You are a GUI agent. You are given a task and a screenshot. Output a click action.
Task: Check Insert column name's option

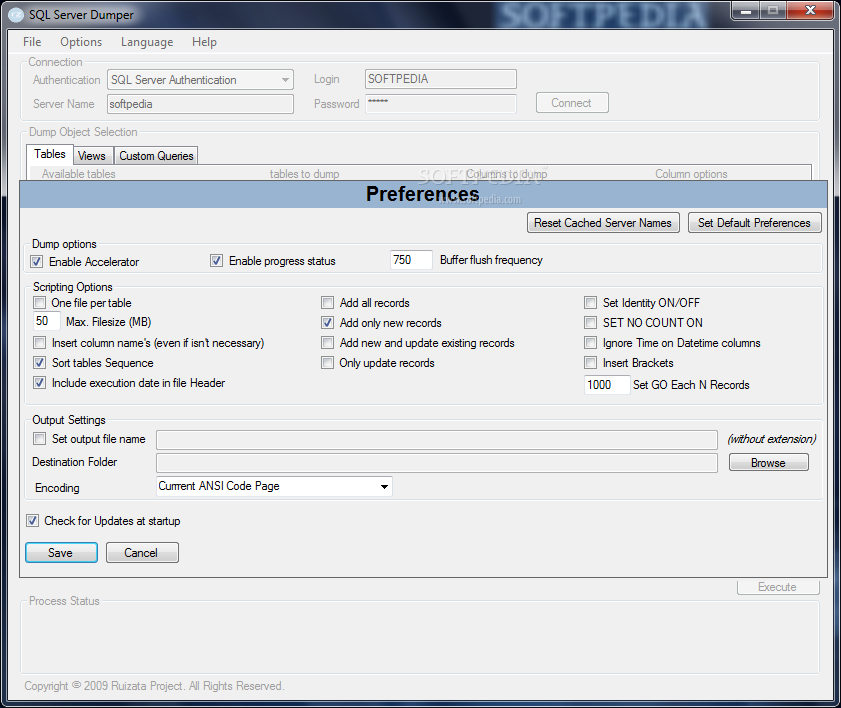point(40,343)
